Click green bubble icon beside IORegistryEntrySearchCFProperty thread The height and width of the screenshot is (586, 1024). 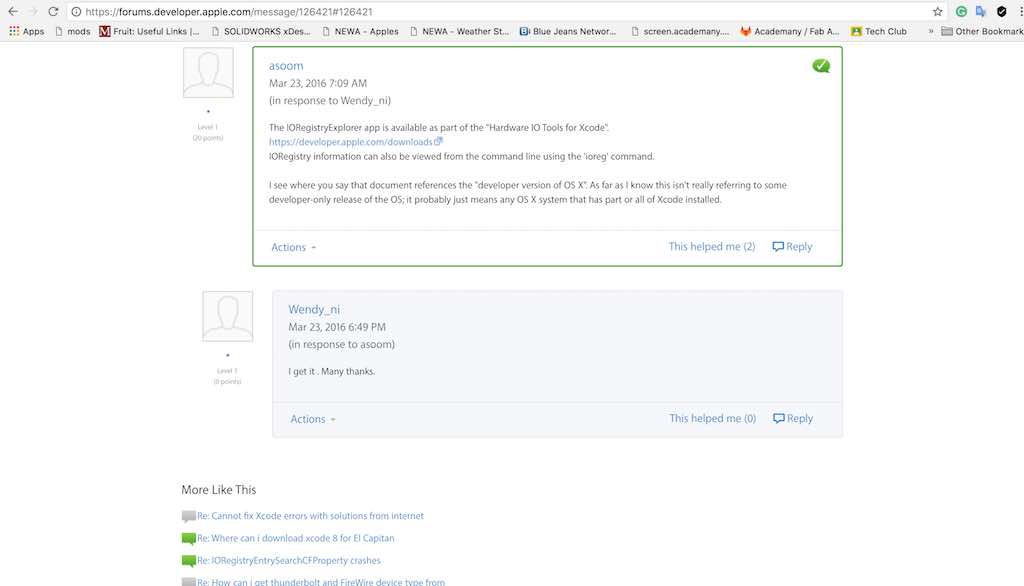[189, 561]
